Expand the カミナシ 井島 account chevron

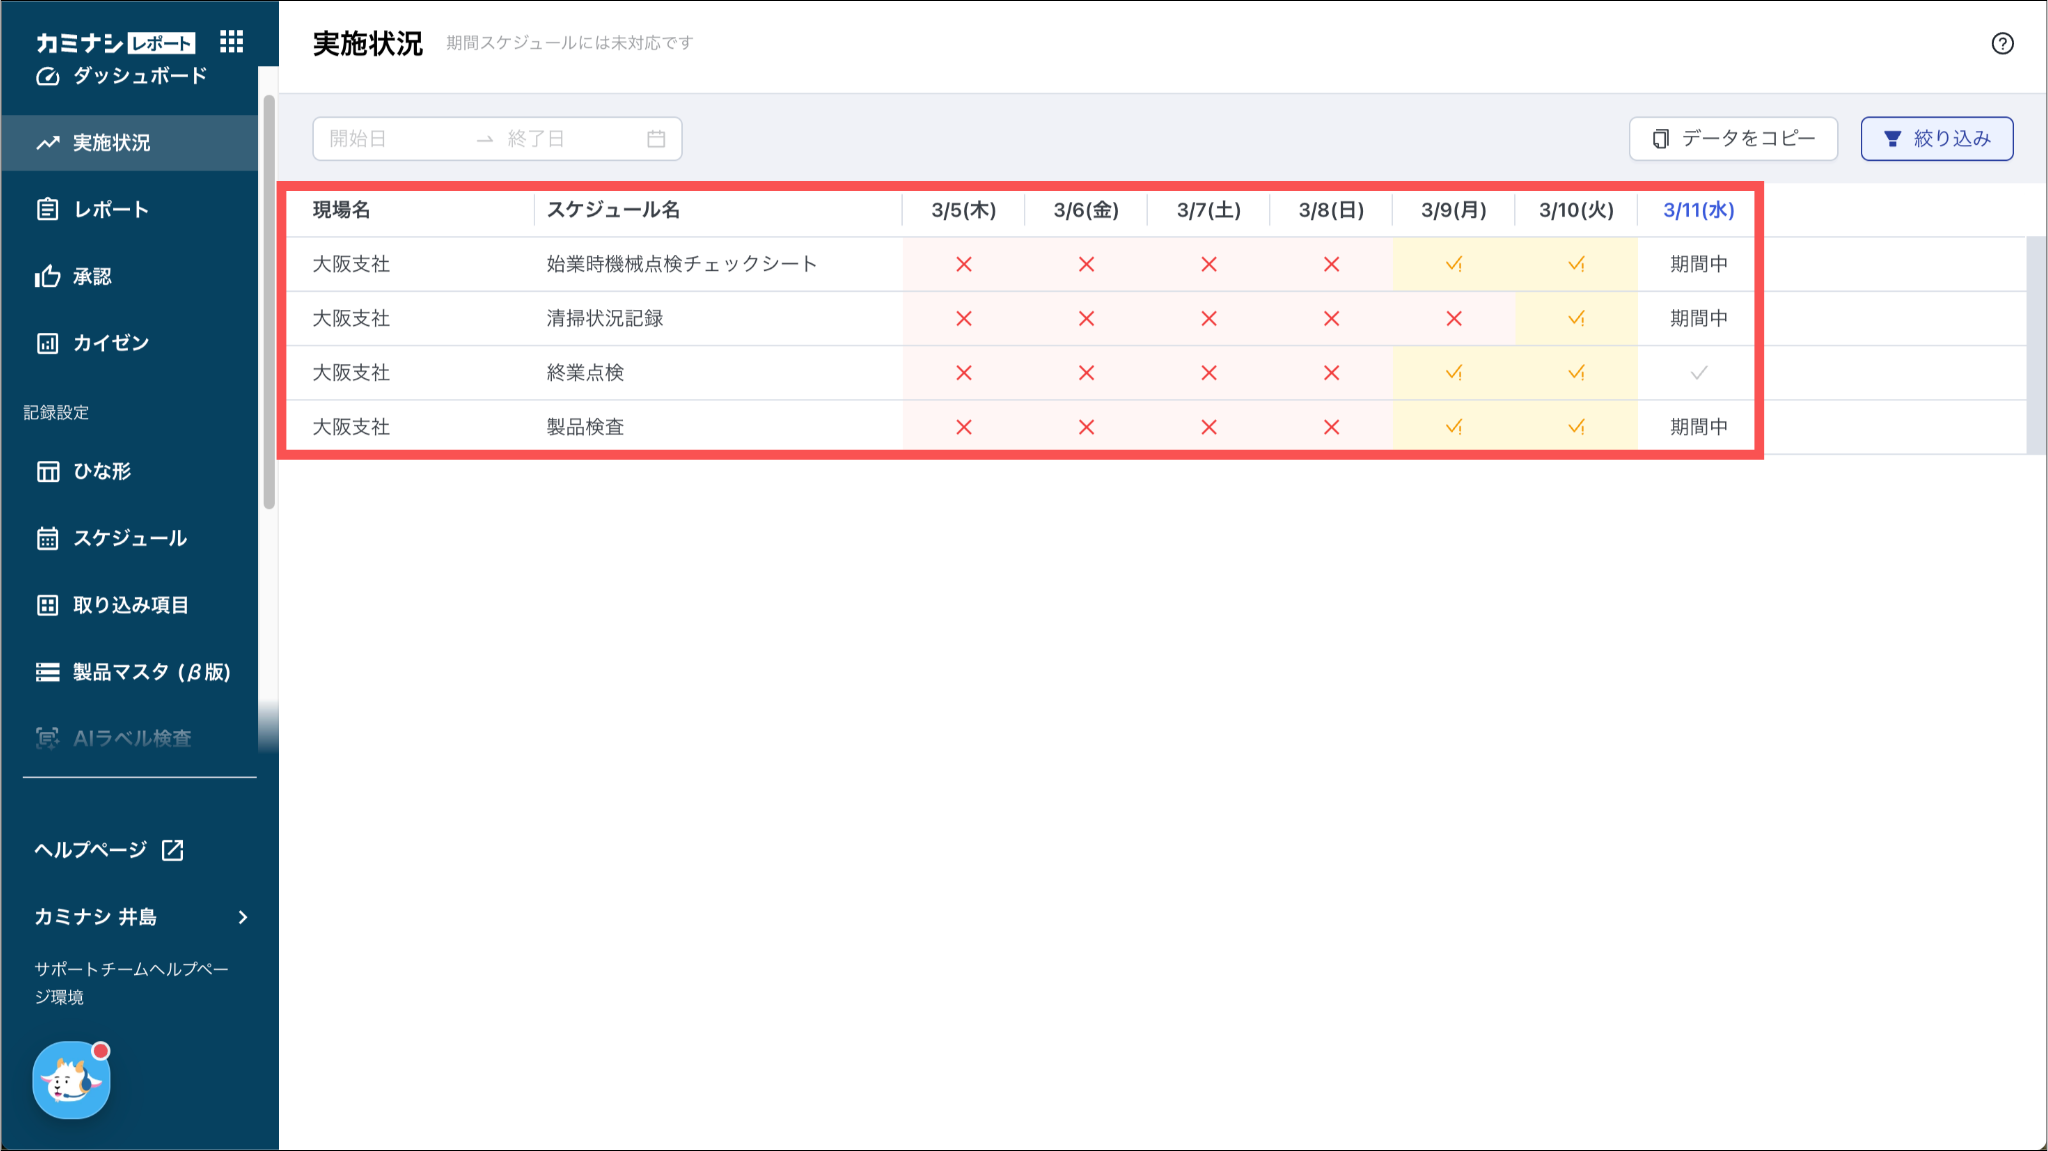(243, 917)
